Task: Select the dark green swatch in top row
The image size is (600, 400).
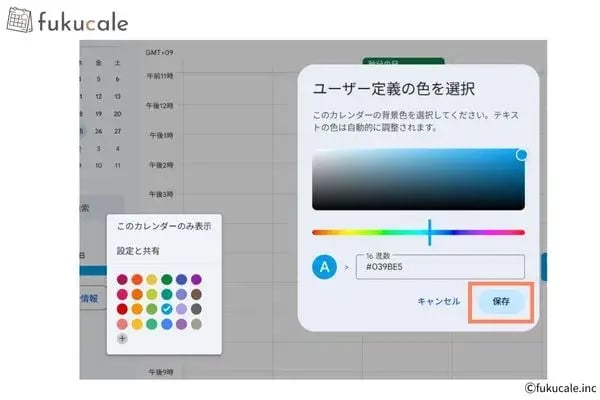Action: pyautogui.click(x=166, y=279)
